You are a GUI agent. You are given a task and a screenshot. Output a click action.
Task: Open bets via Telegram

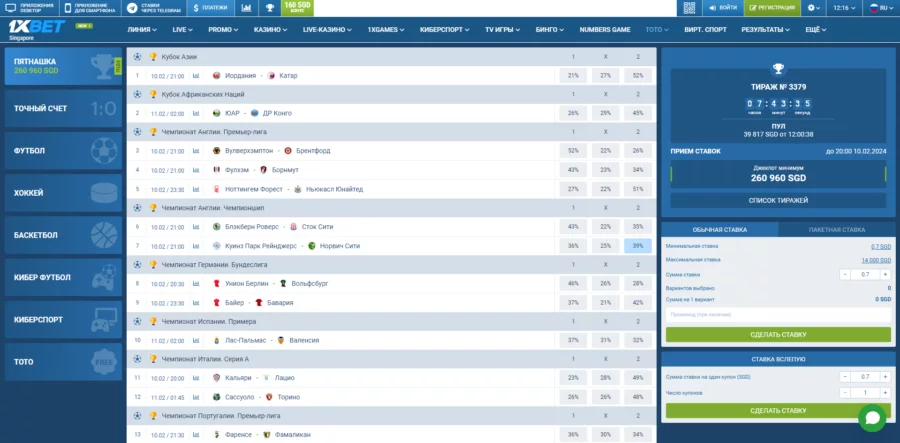click(154, 8)
